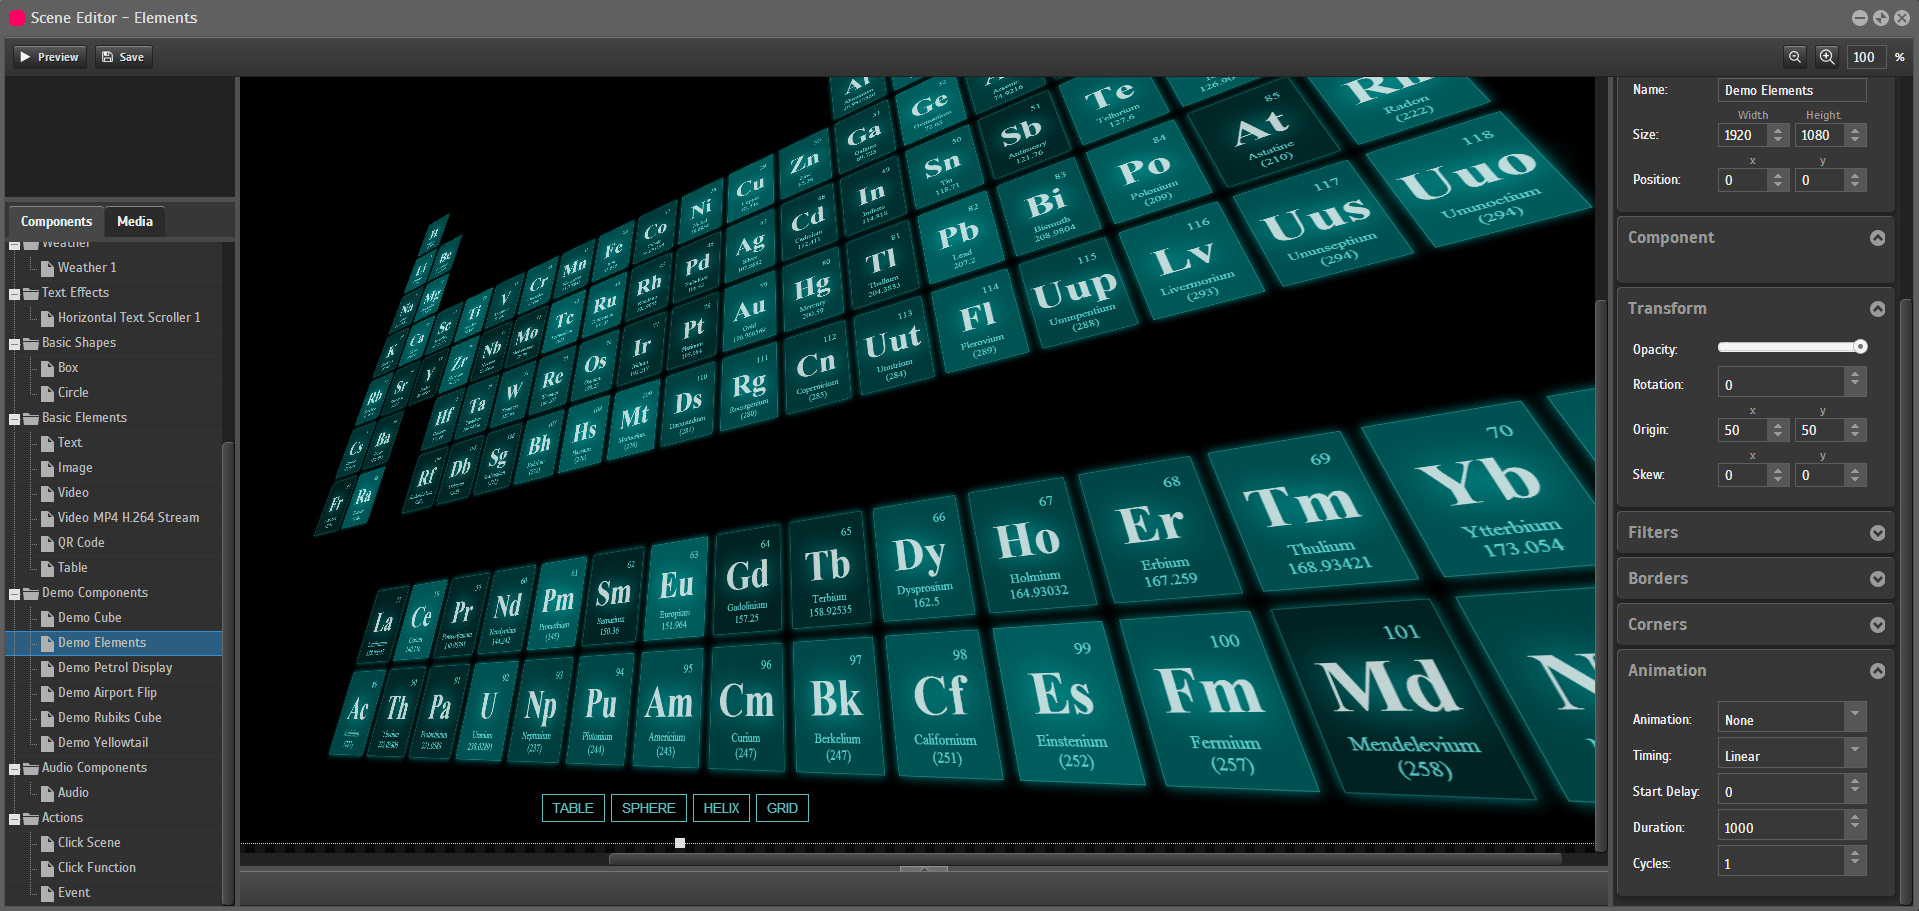Collapse the Component section
This screenshot has height=911, width=1919.
point(1877,238)
